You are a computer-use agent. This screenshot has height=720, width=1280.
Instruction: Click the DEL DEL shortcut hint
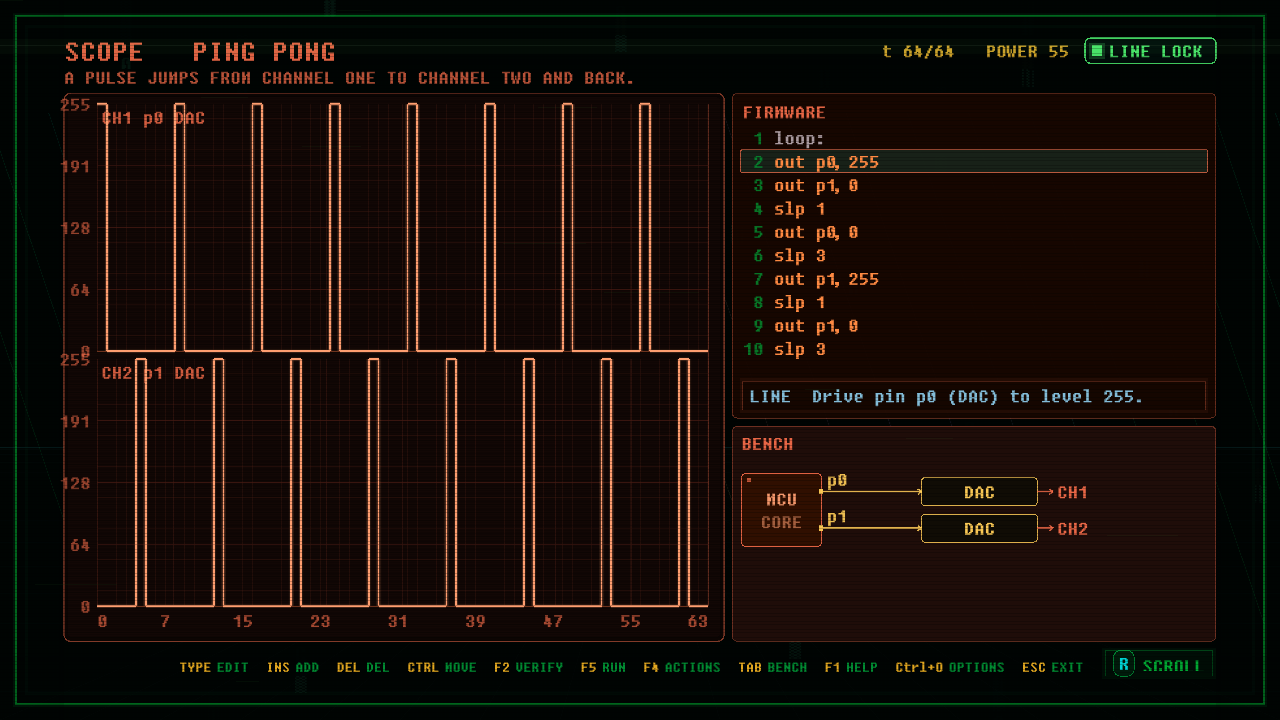(x=363, y=667)
